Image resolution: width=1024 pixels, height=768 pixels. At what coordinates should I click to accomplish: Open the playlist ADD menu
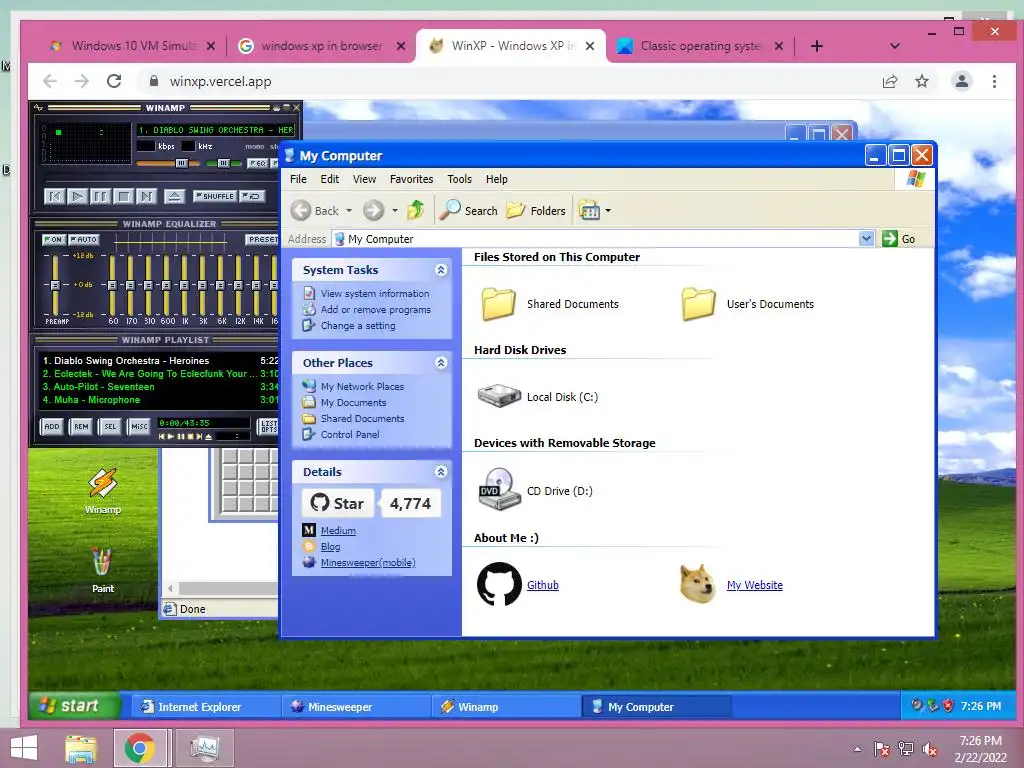52,426
